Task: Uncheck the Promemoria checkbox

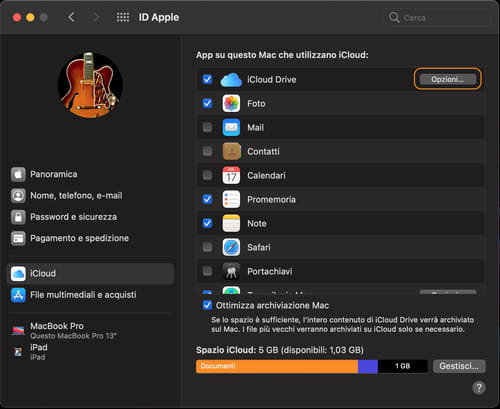Action: click(207, 199)
